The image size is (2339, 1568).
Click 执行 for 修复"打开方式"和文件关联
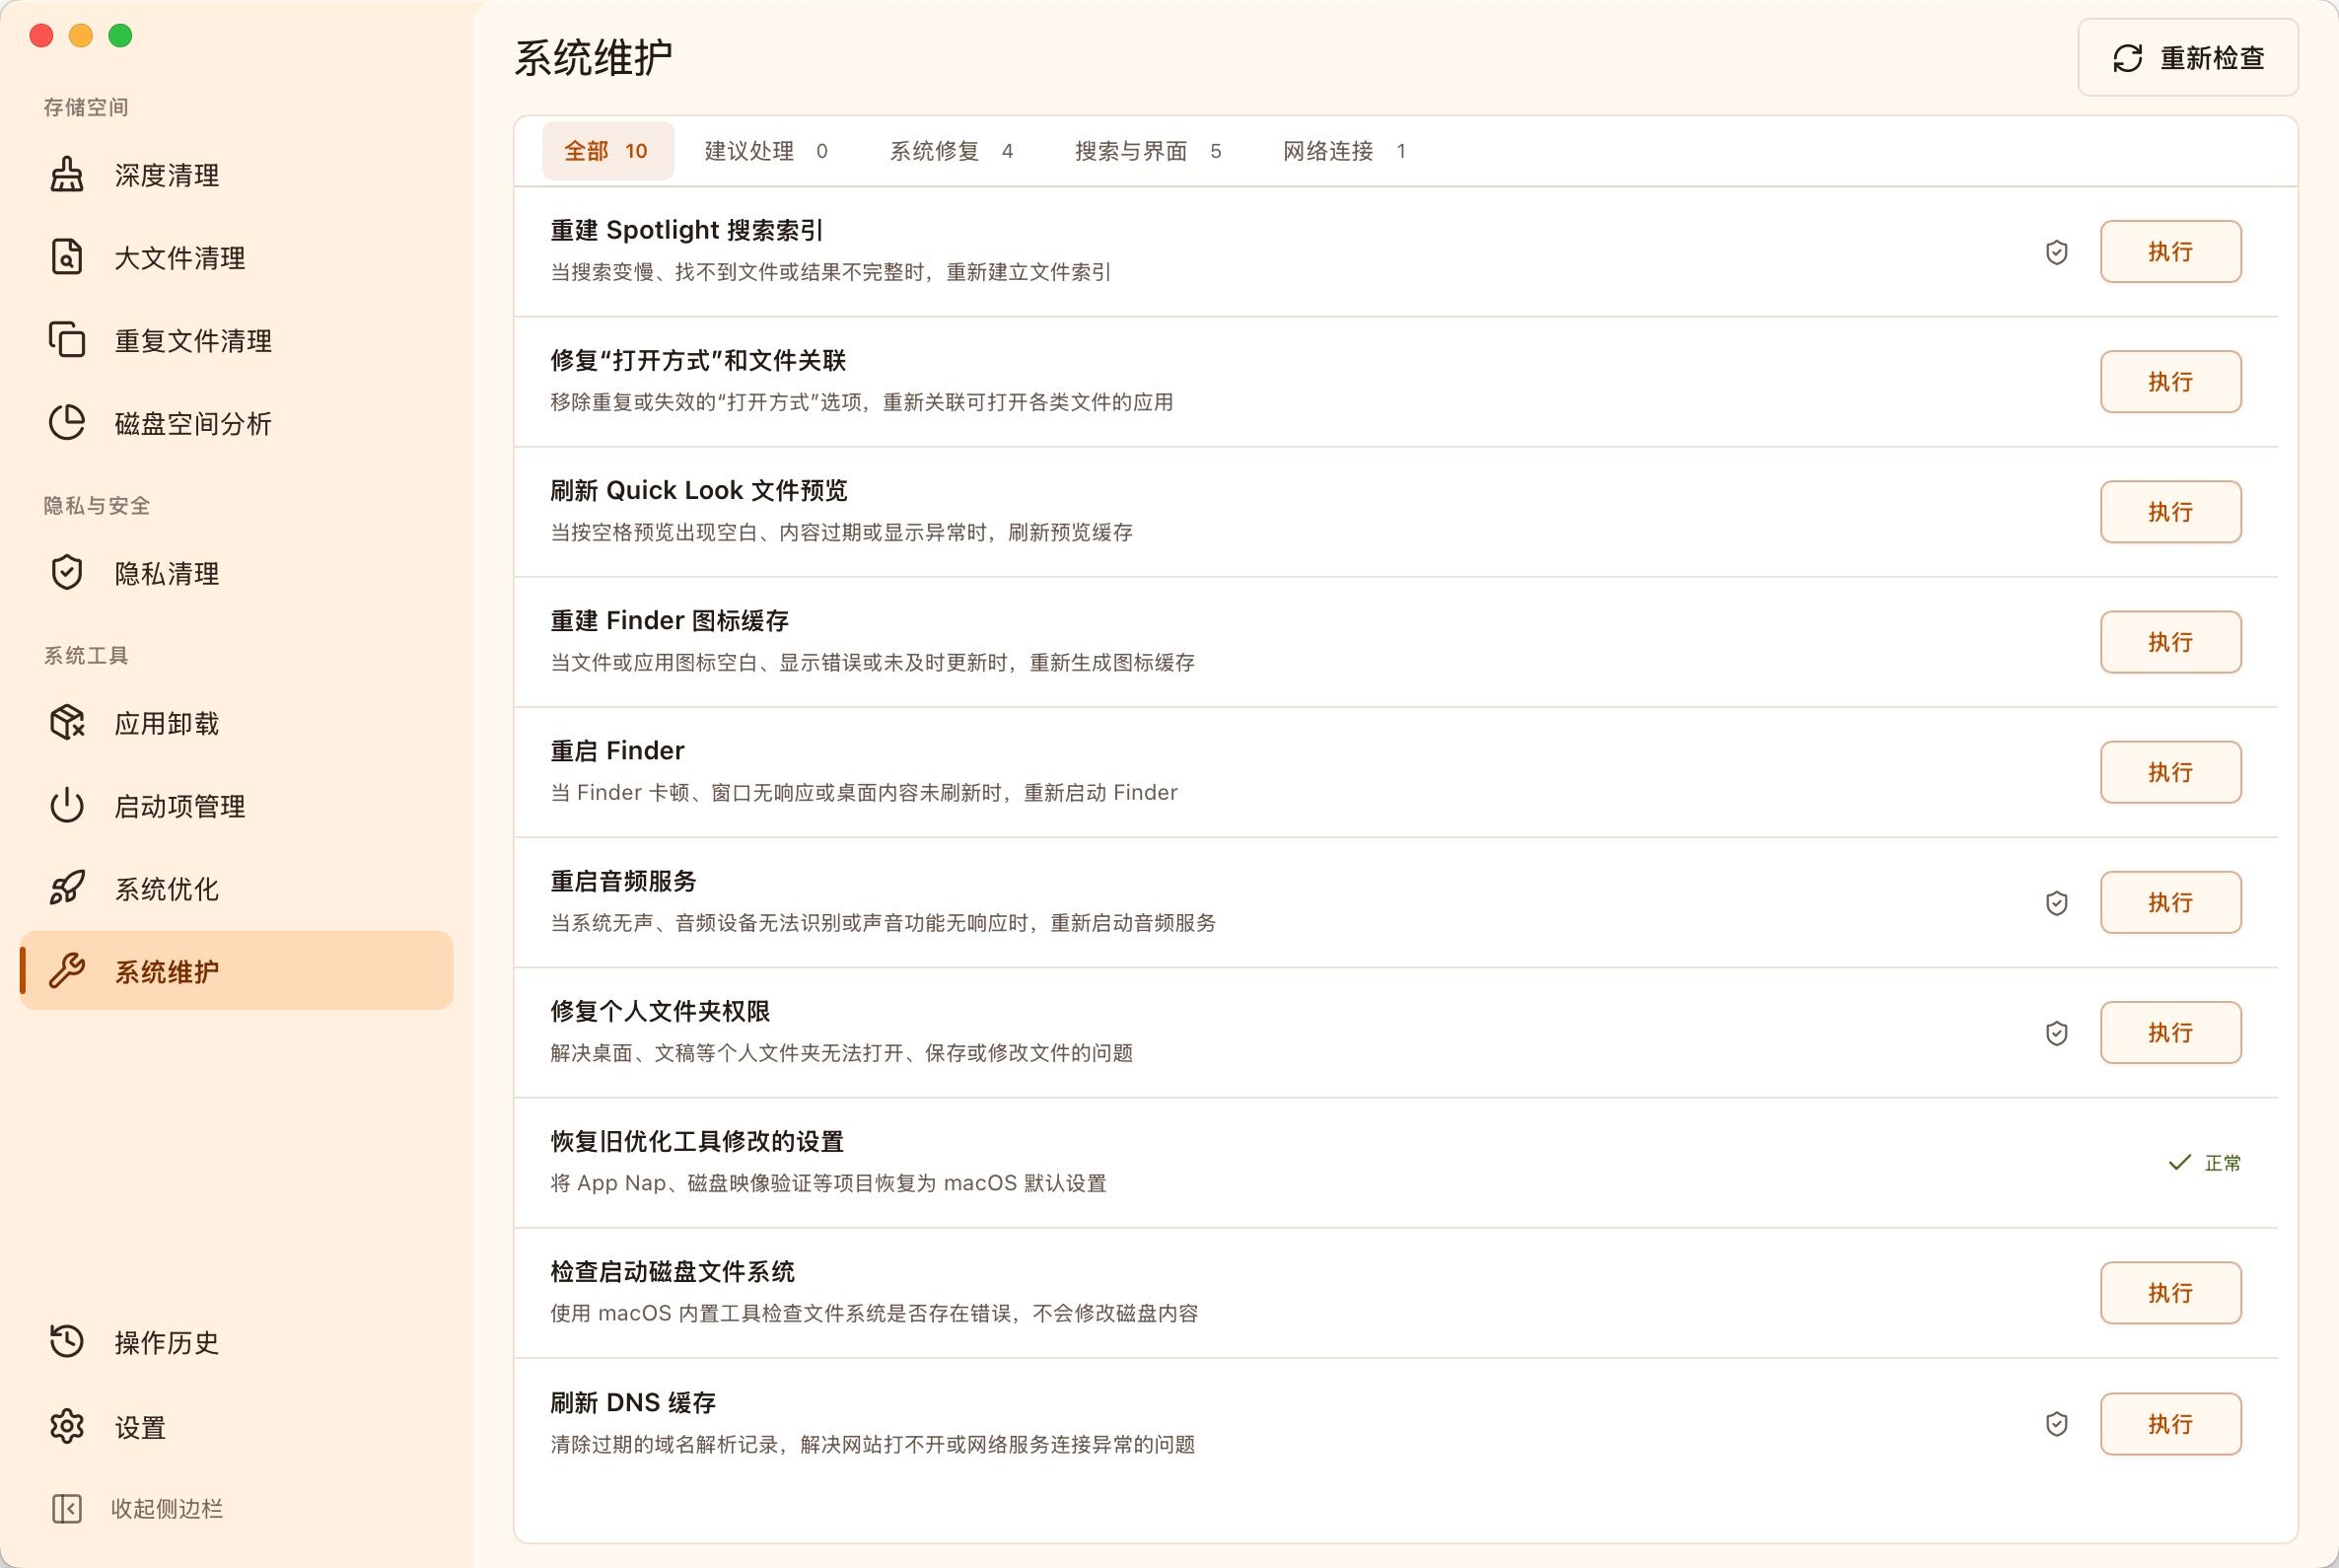(x=2170, y=382)
